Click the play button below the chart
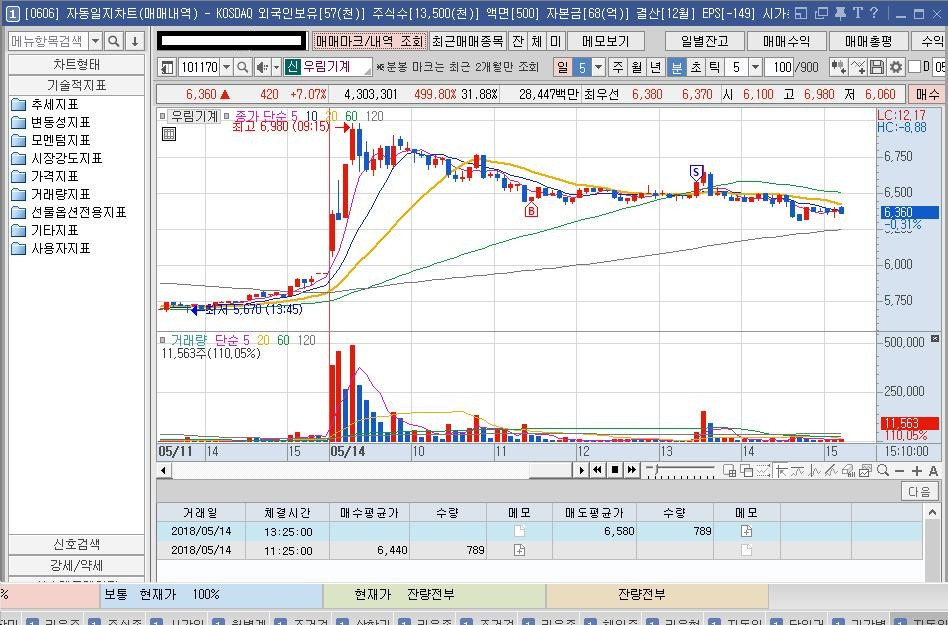Image resolution: width=948 pixels, height=625 pixels. point(581,470)
